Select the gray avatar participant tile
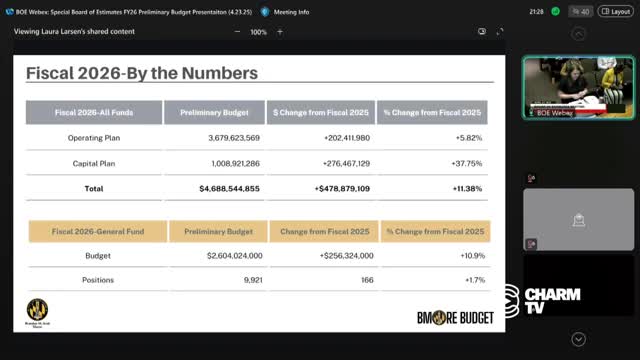Viewport: 640px width, 360px height. click(578, 220)
